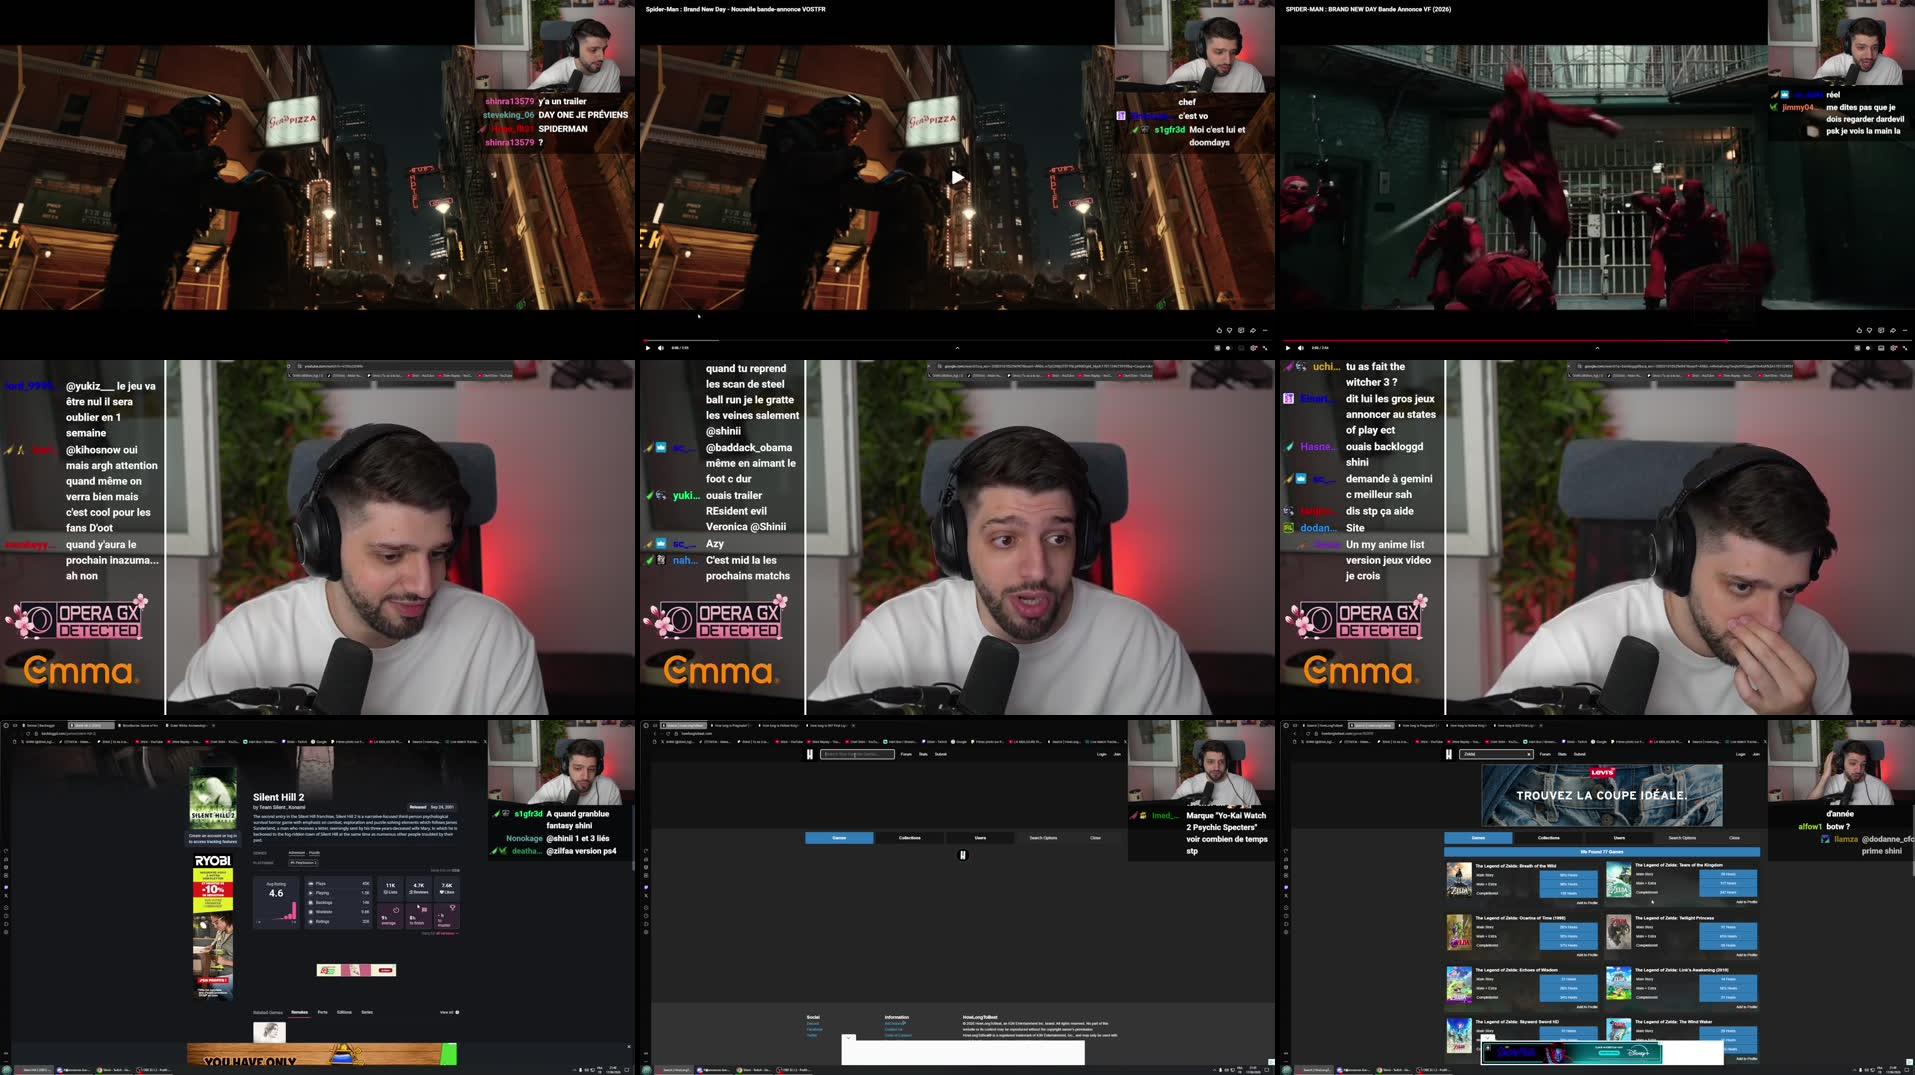The height and width of the screenshot is (1075, 1915).
Task: Dislike the VOSTFR trailer video
Action: [1229, 330]
